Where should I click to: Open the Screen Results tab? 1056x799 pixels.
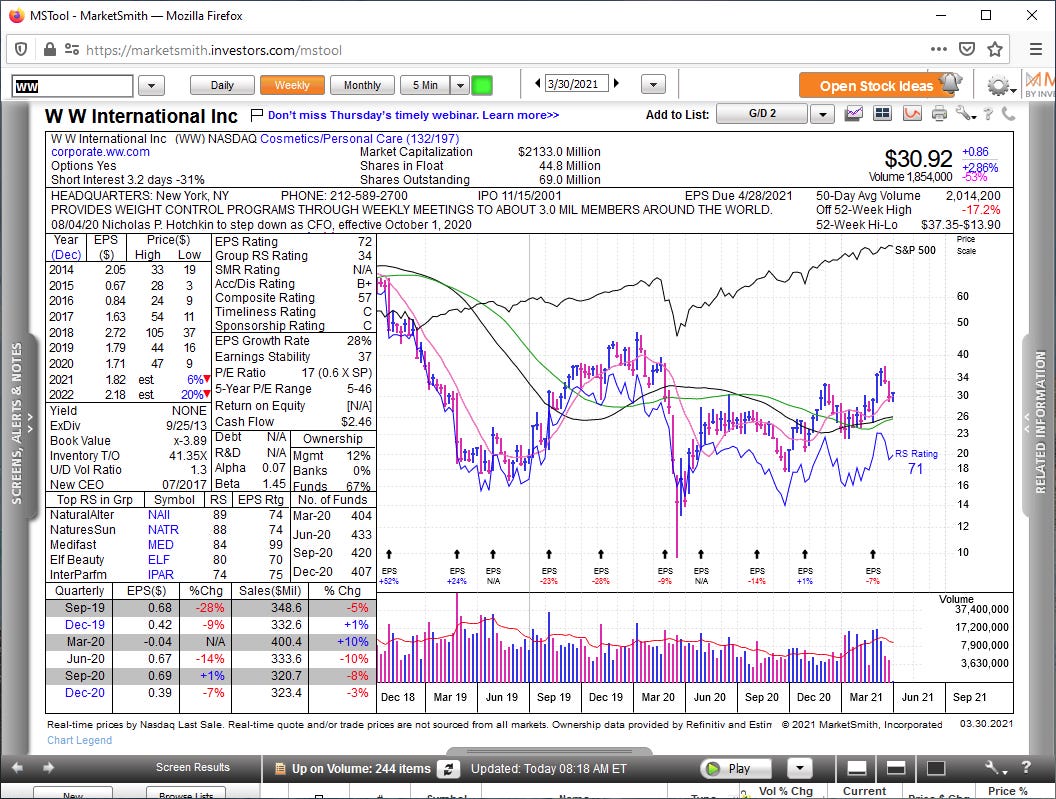(193, 767)
